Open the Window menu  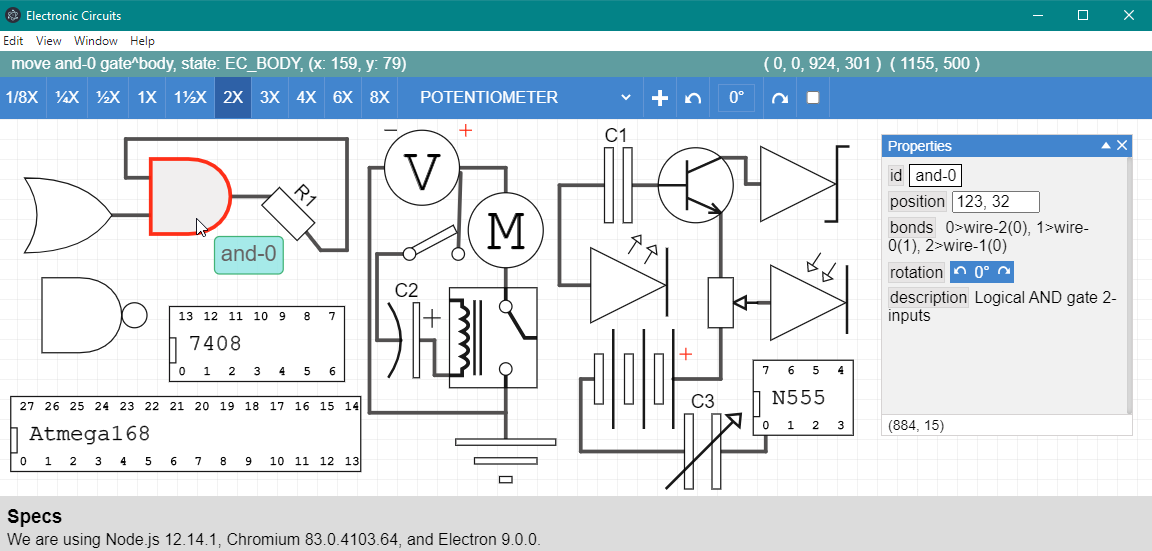click(x=96, y=41)
